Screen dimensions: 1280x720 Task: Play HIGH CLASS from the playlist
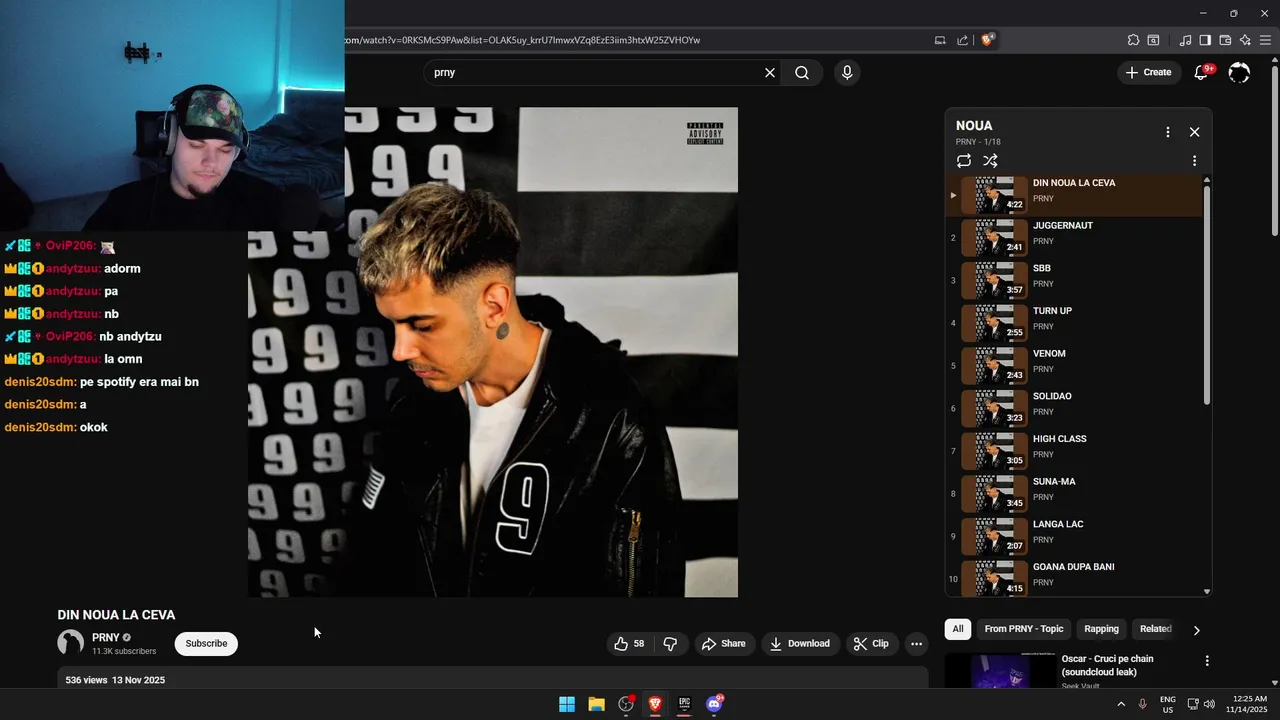pos(1075,451)
